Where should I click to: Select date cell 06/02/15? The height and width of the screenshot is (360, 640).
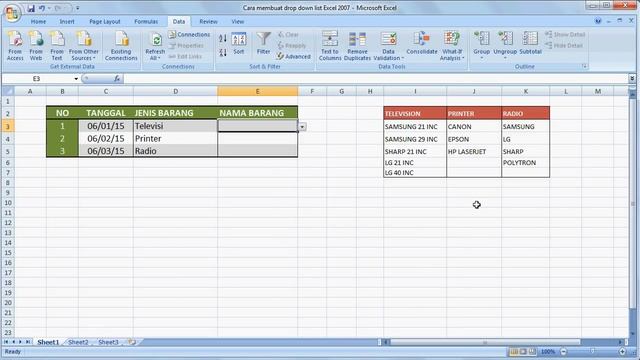coord(106,138)
